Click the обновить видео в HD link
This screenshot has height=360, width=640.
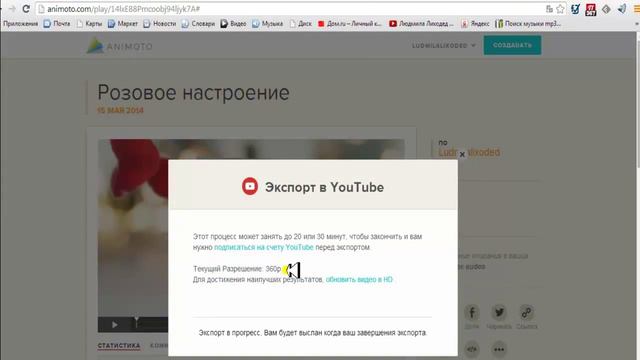[x=359, y=280]
